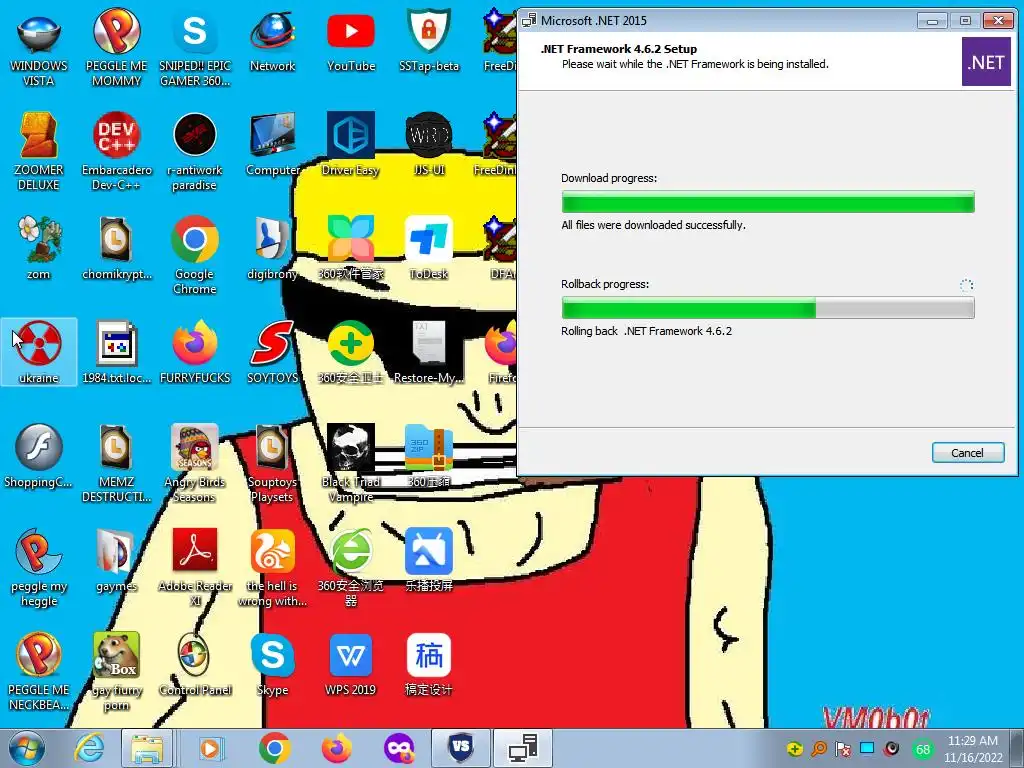The height and width of the screenshot is (768, 1024).
Task: Open Firefox from the taskbar
Action: coord(336,748)
